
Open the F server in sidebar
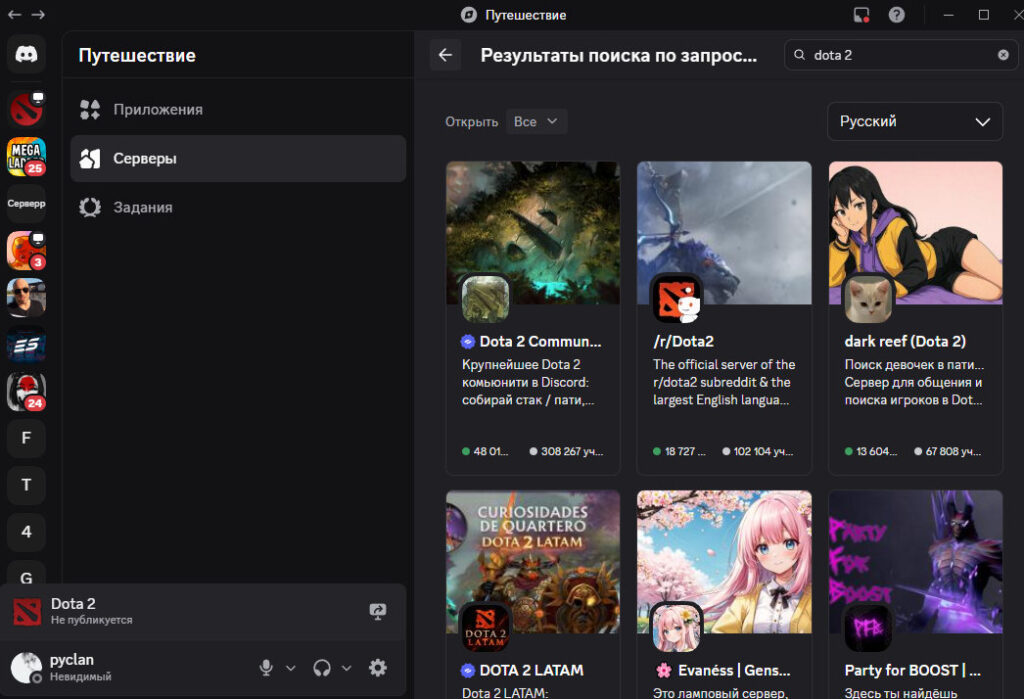coord(26,438)
